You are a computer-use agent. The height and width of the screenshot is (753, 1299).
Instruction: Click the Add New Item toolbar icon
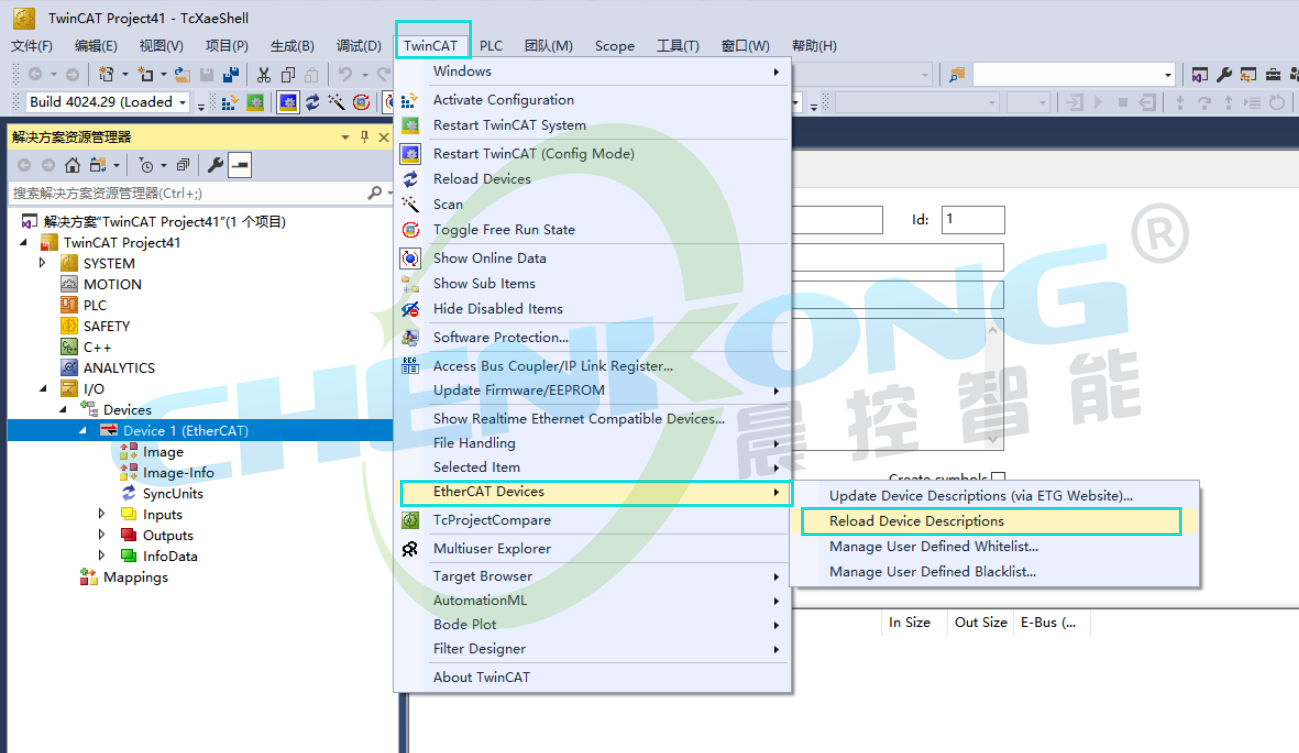click(x=145, y=74)
